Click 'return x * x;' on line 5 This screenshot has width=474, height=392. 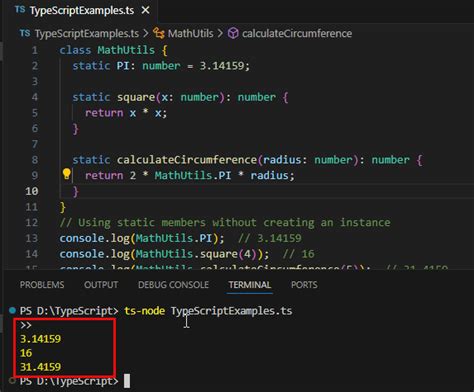pos(126,113)
